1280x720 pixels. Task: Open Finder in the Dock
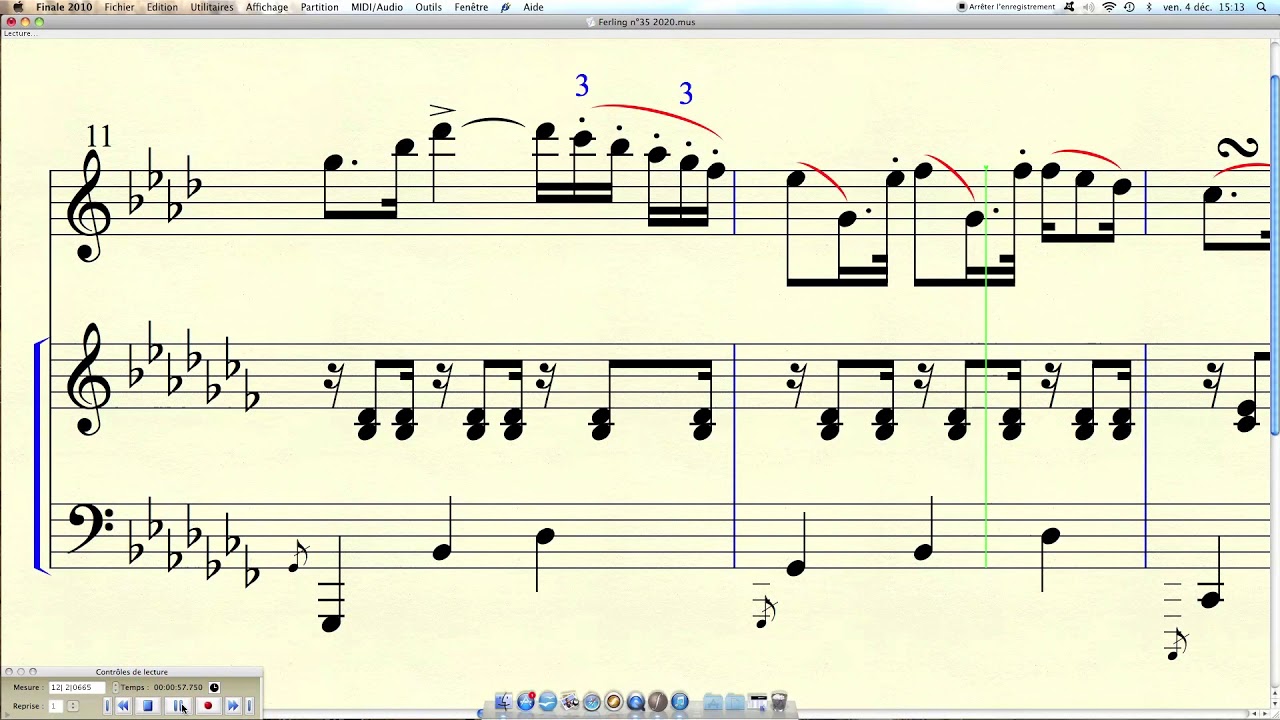[503, 702]
